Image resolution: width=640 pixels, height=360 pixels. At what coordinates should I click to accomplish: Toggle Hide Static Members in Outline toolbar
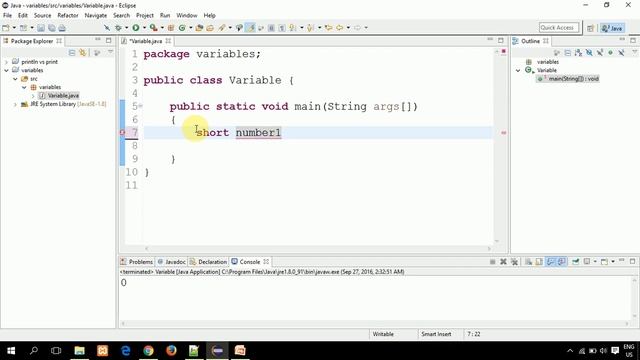600,53
